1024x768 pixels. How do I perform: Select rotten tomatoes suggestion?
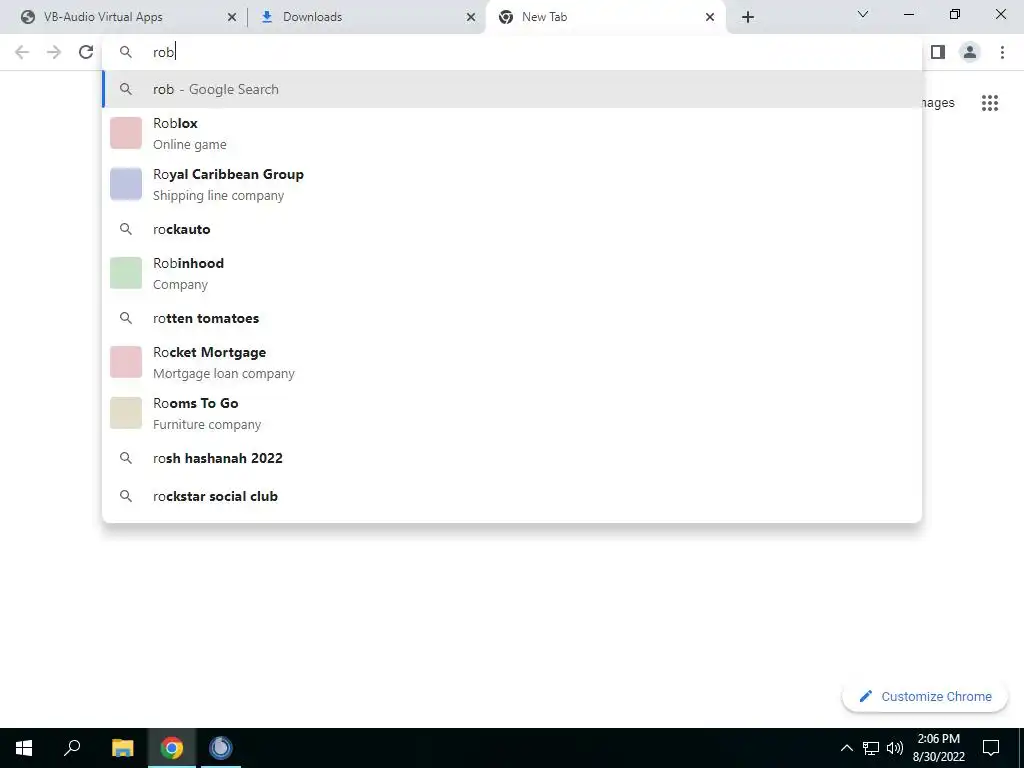tap(512, 318)
